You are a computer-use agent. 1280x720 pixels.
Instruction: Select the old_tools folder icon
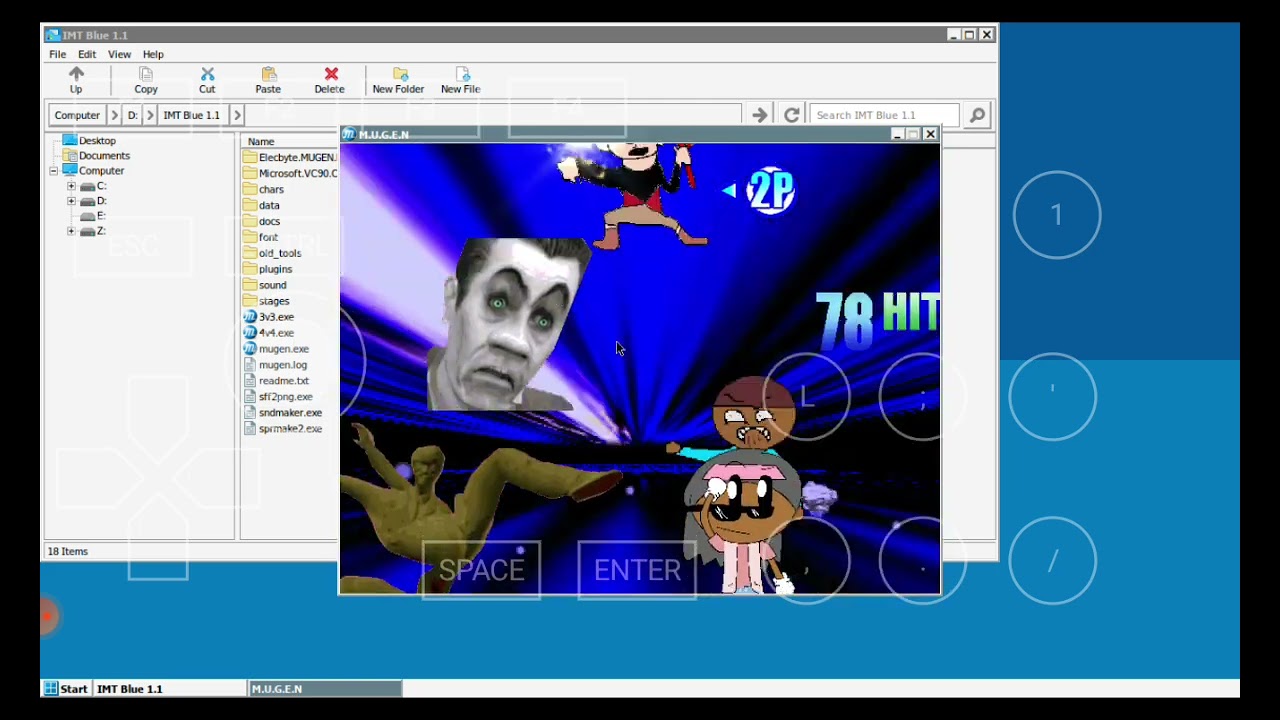250,253
